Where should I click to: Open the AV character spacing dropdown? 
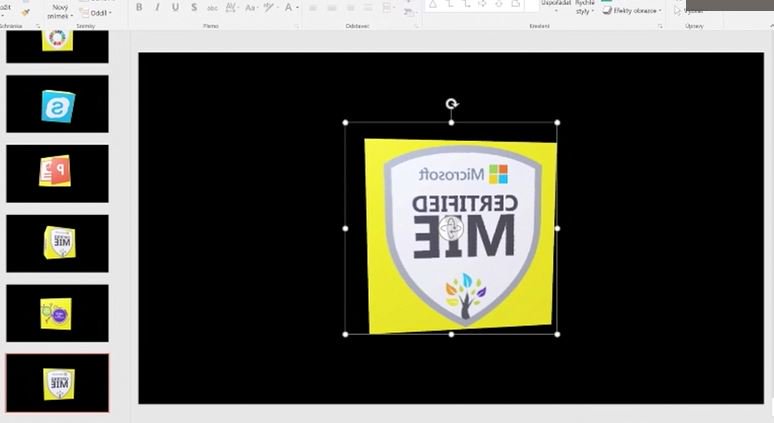pos(231,7)
